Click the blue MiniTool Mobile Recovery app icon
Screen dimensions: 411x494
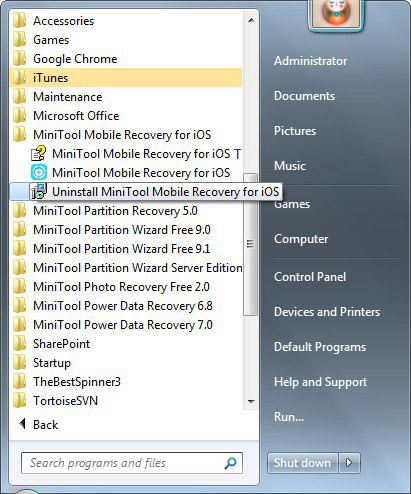[x=39, y=172]
